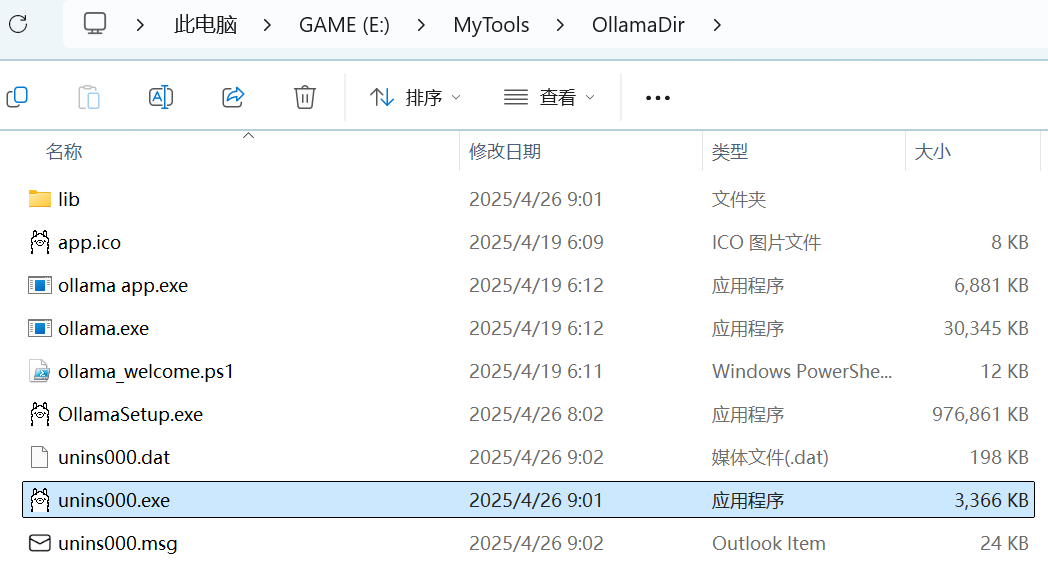This screenshot has width=1048, height=561.
Task: Click the 24 KB size value
Action: tap(1005, 543)
